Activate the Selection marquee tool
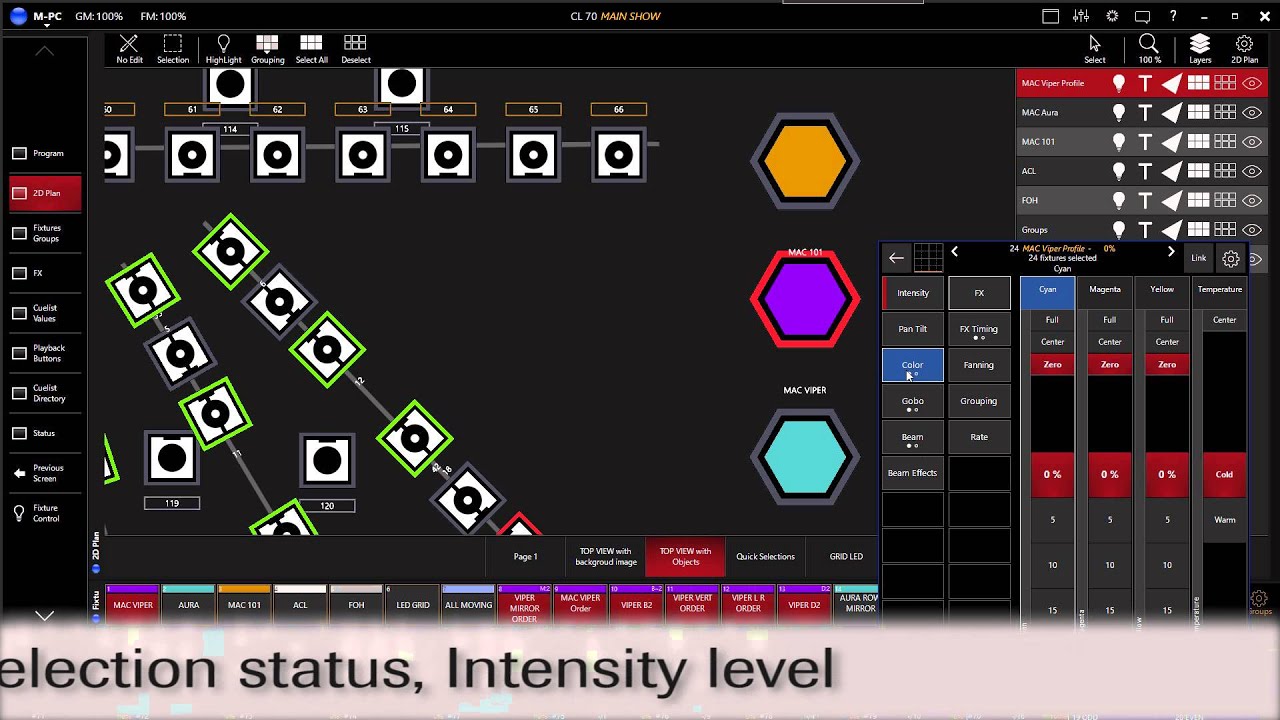 click(x=172, y=48)
